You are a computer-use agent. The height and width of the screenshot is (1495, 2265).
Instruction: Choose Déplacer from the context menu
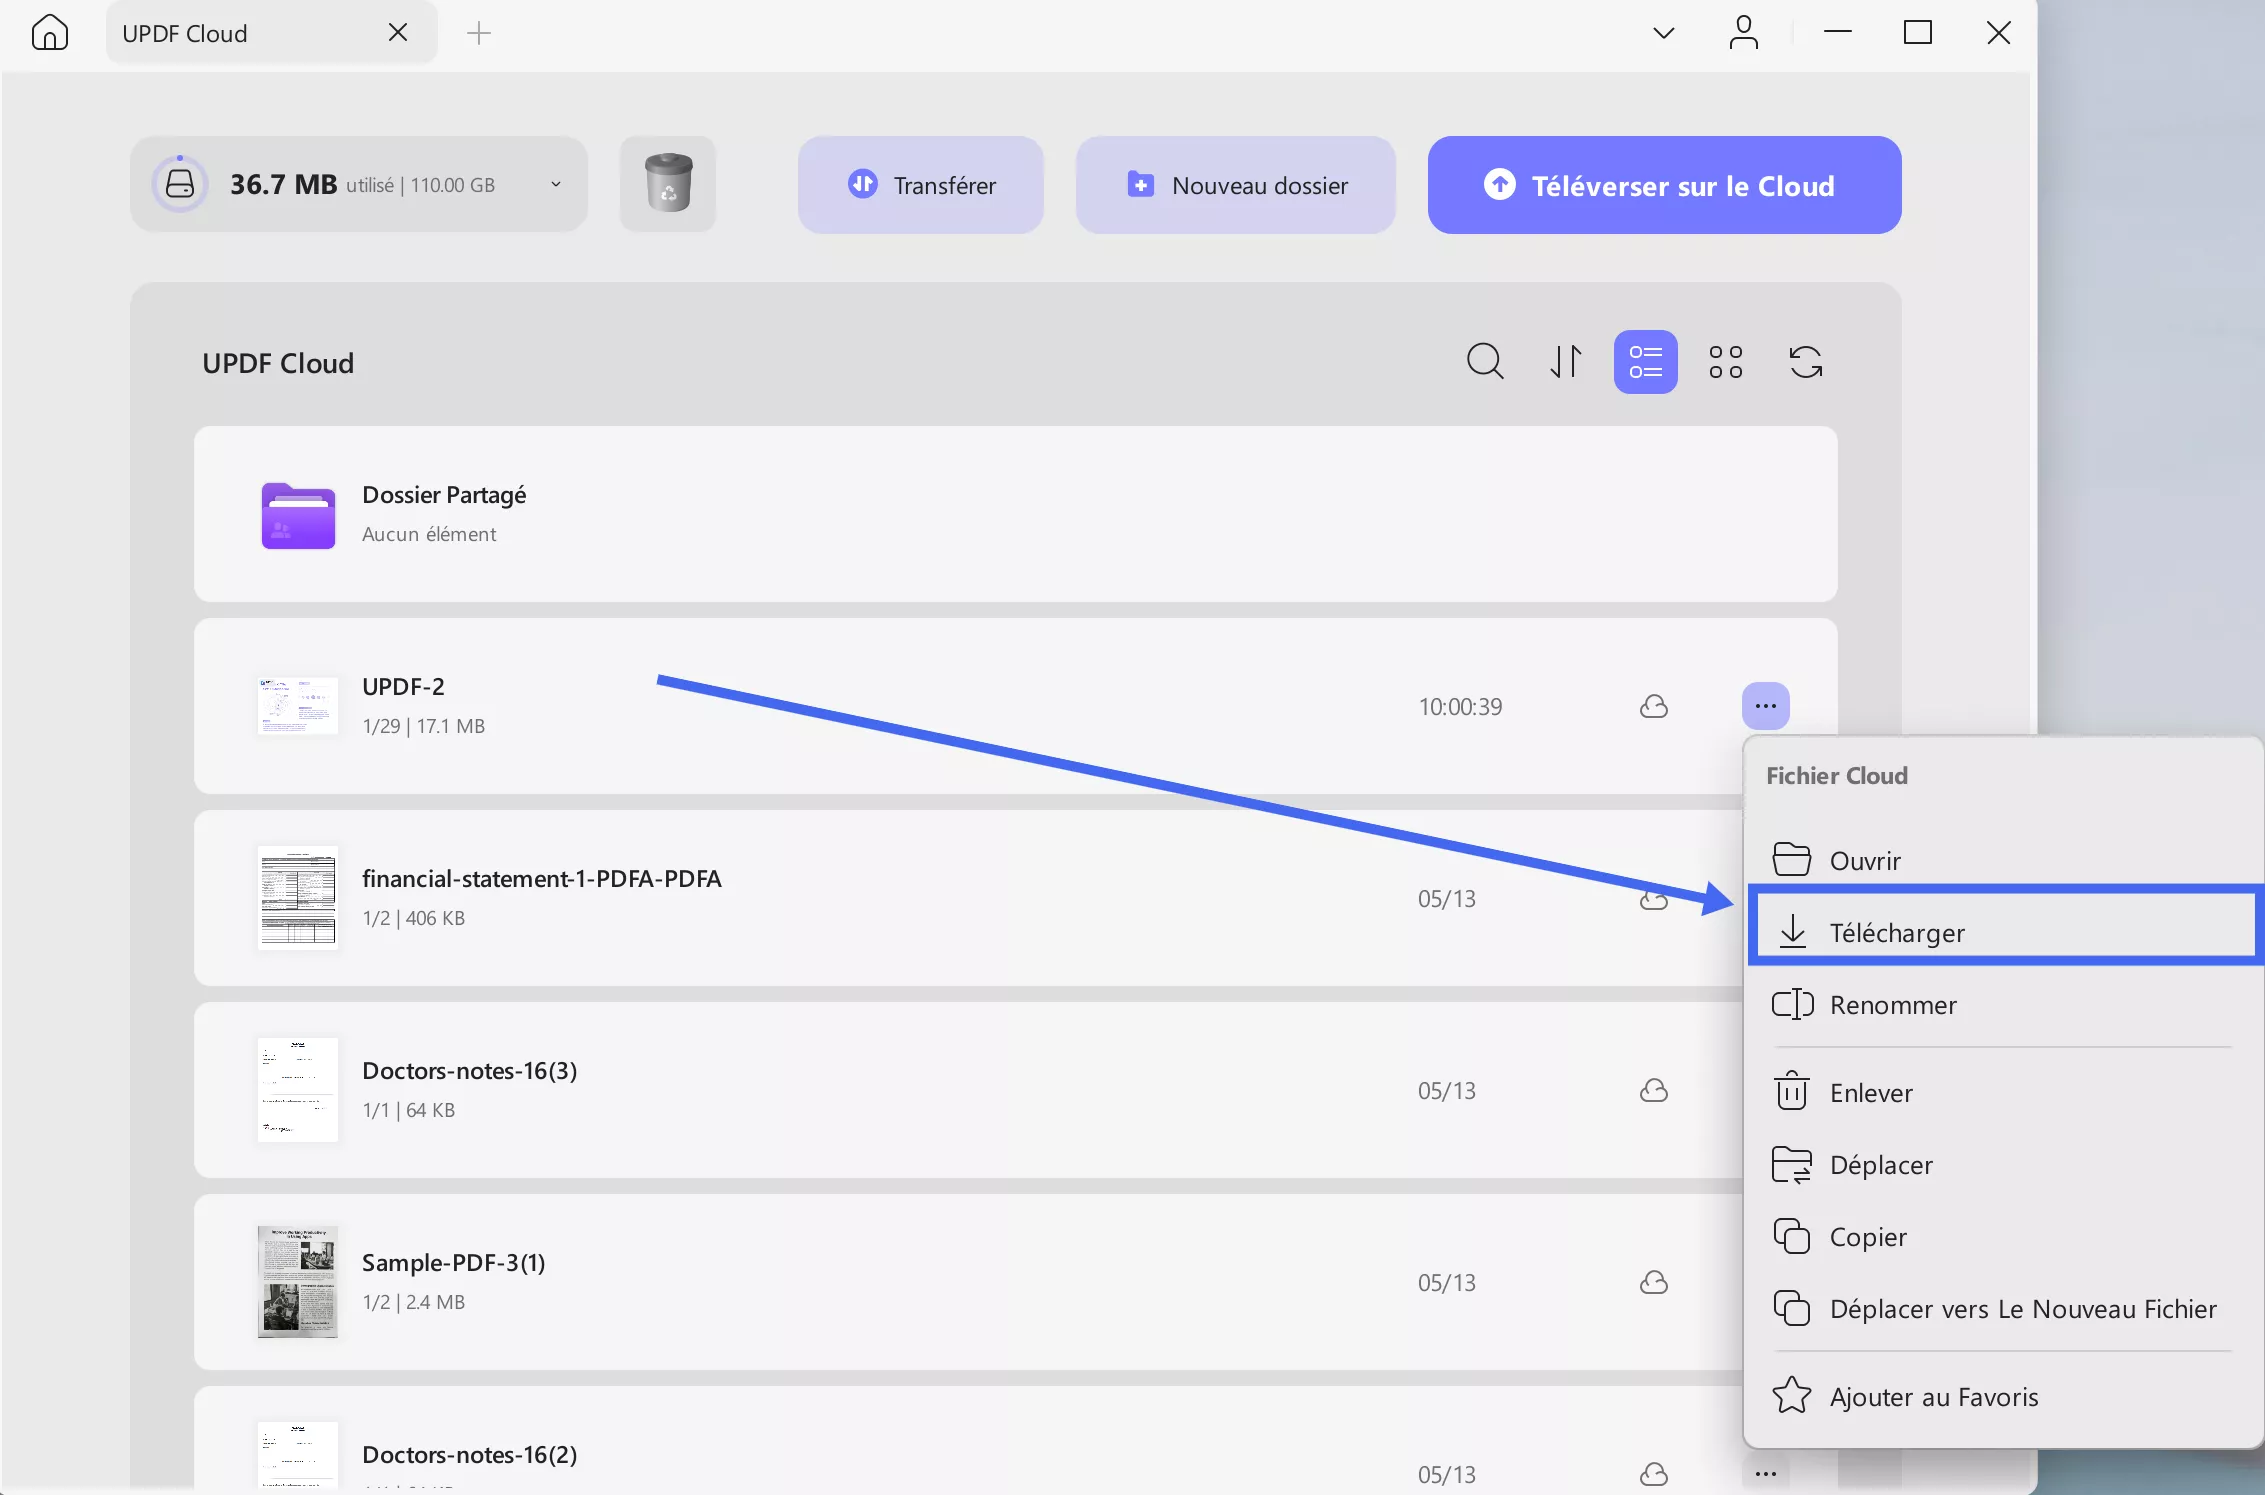tap(2002, 1164)
